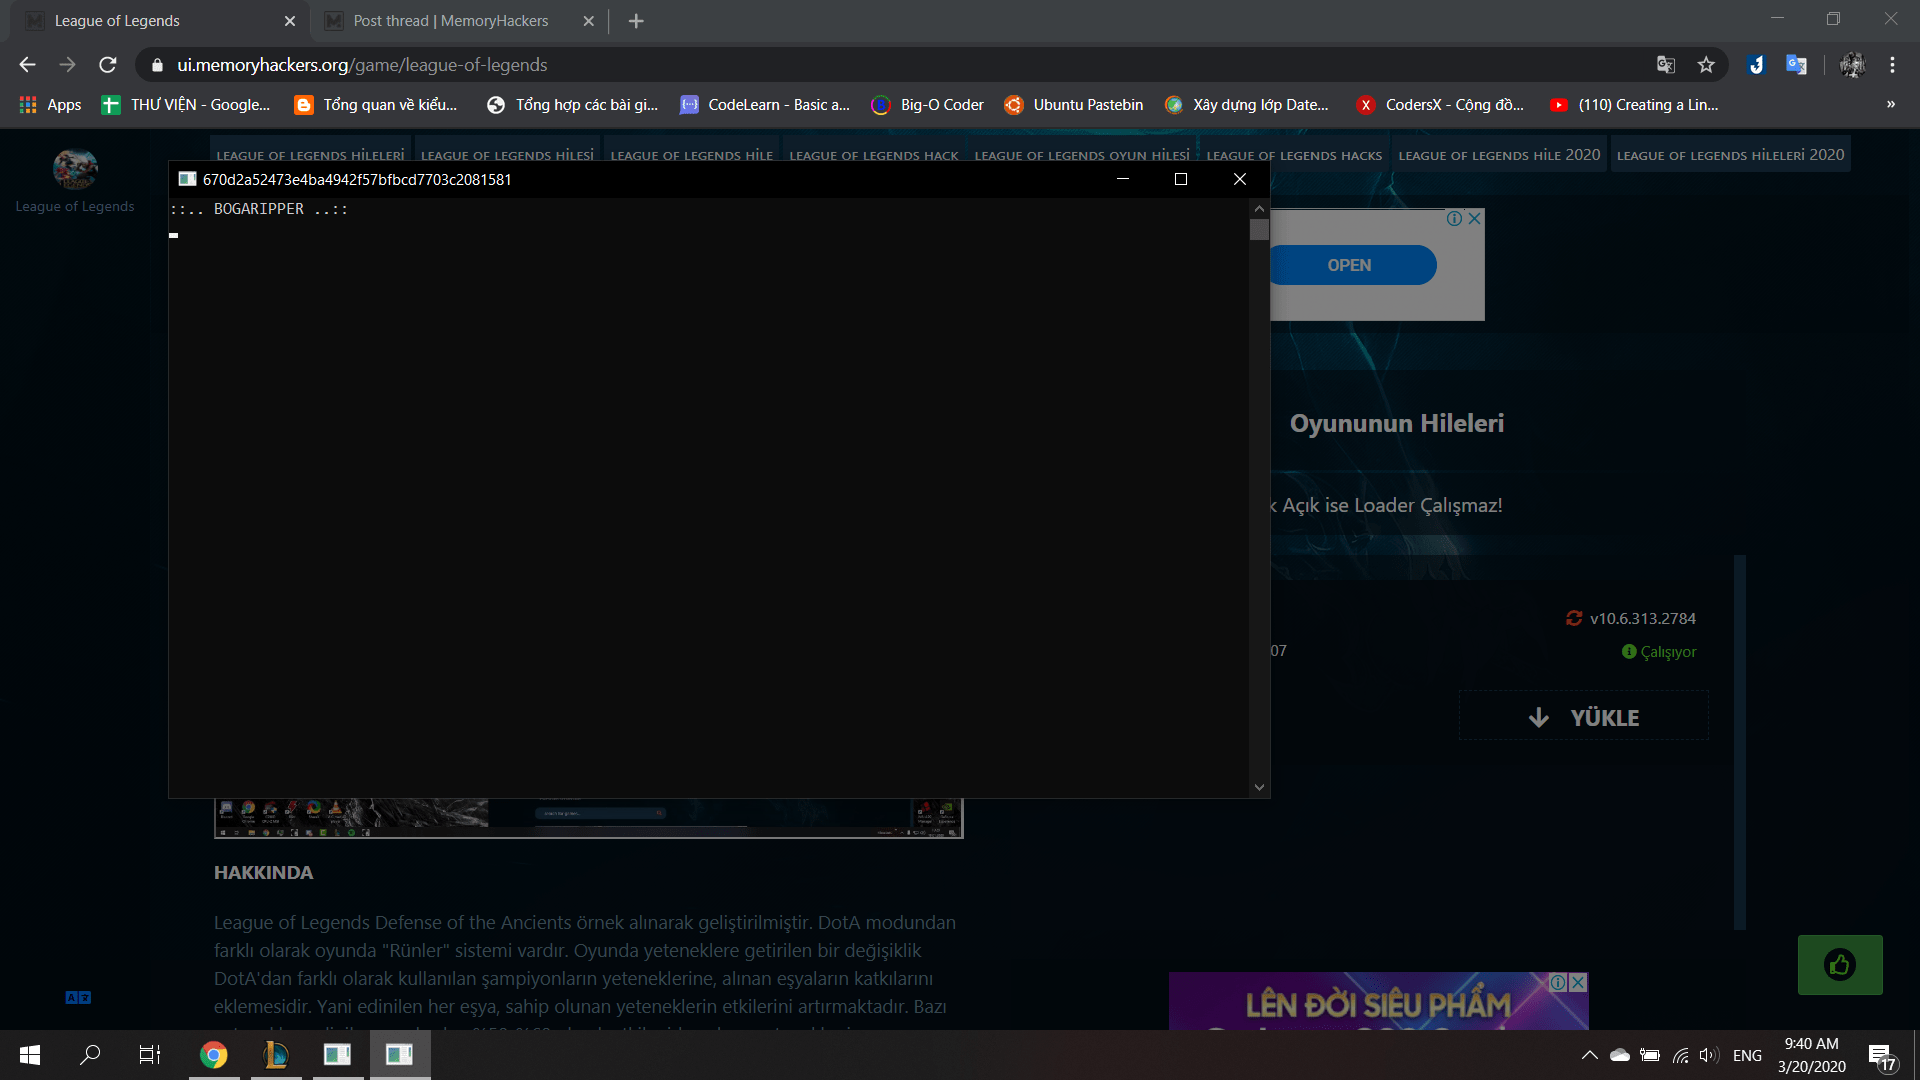Reload the memoryhackers page
The width and height of the screenshot is (1920, 1080).
click(x=108, y=65)
